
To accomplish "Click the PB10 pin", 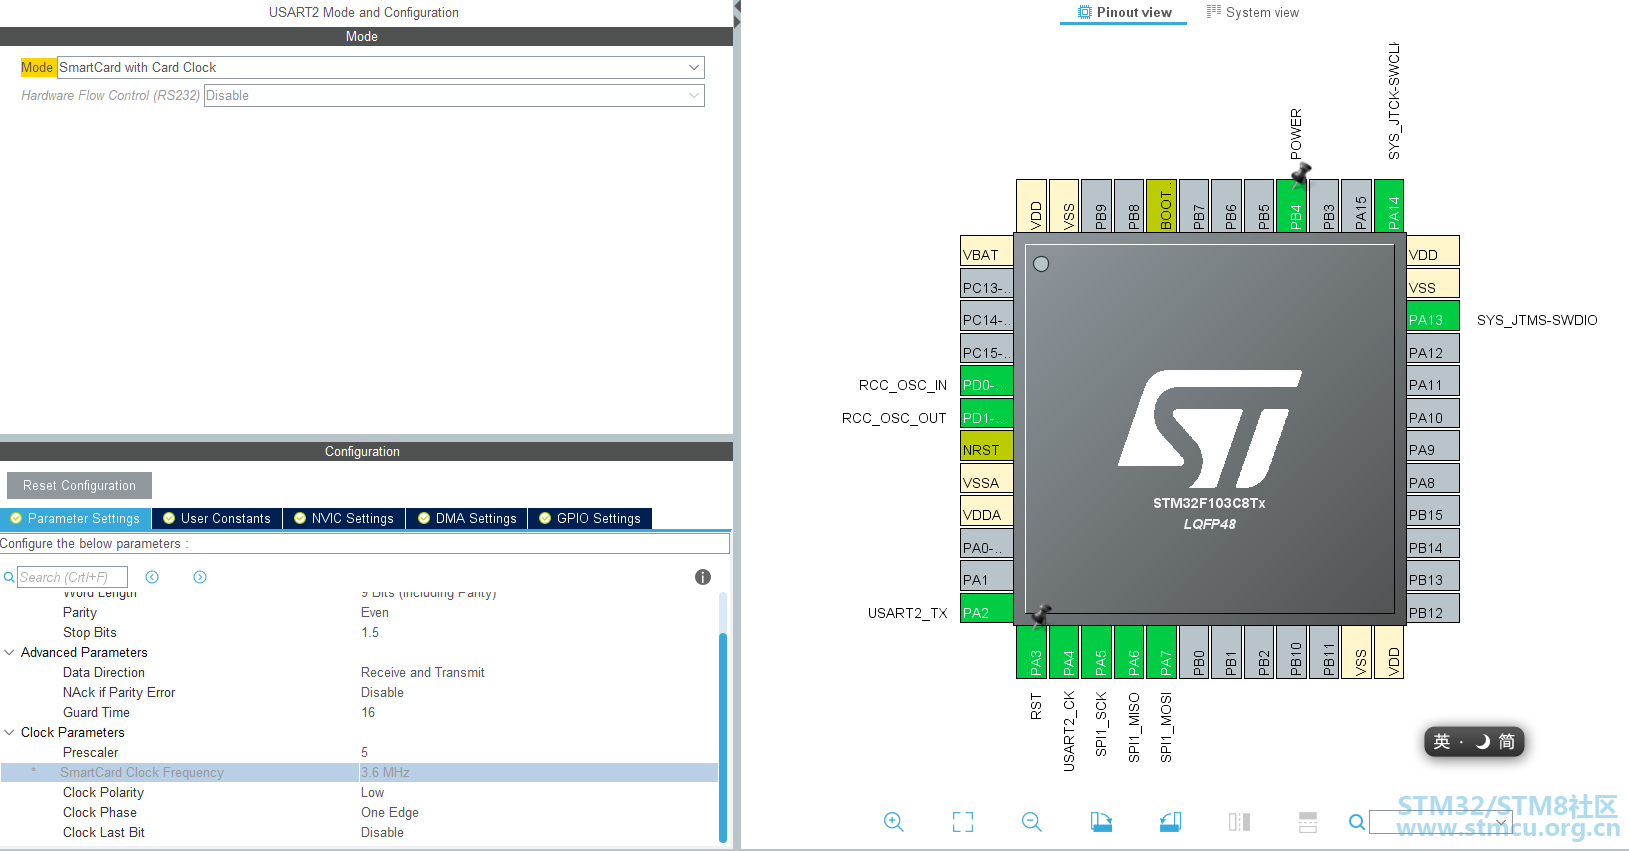I will point(1291,652).
